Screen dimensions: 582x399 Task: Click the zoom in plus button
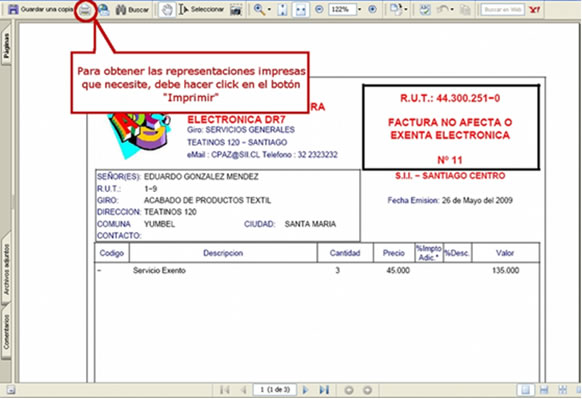tap(372, 10)
